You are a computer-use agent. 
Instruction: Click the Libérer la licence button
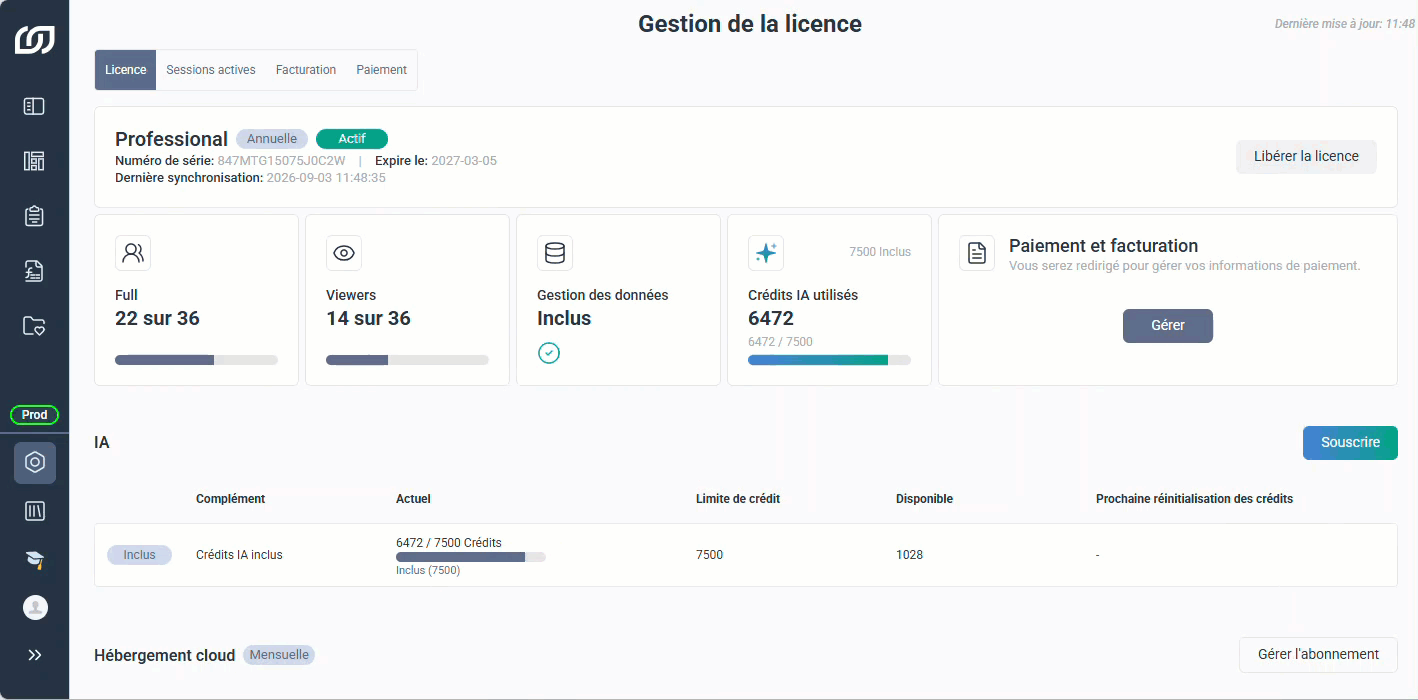pyautogui.click(x=1306, y=157)
